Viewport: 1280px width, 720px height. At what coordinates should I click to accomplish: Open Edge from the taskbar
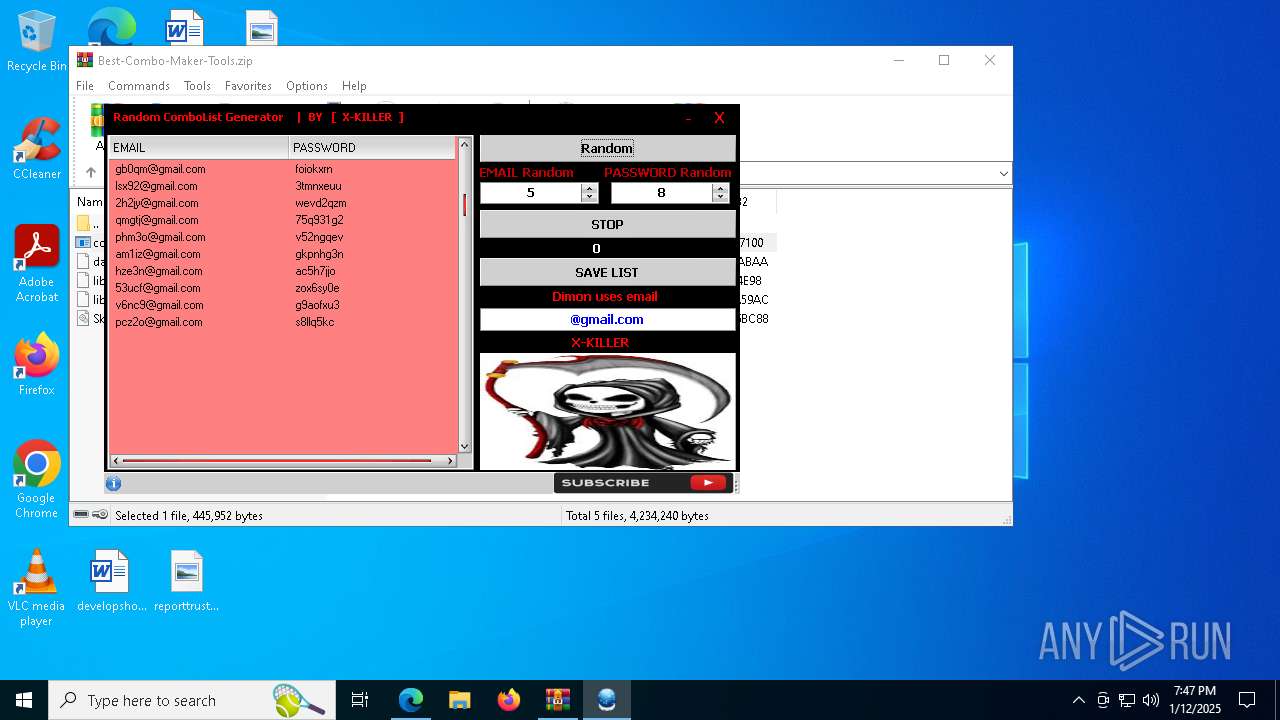pyautogui.click(x=410, y=700)
